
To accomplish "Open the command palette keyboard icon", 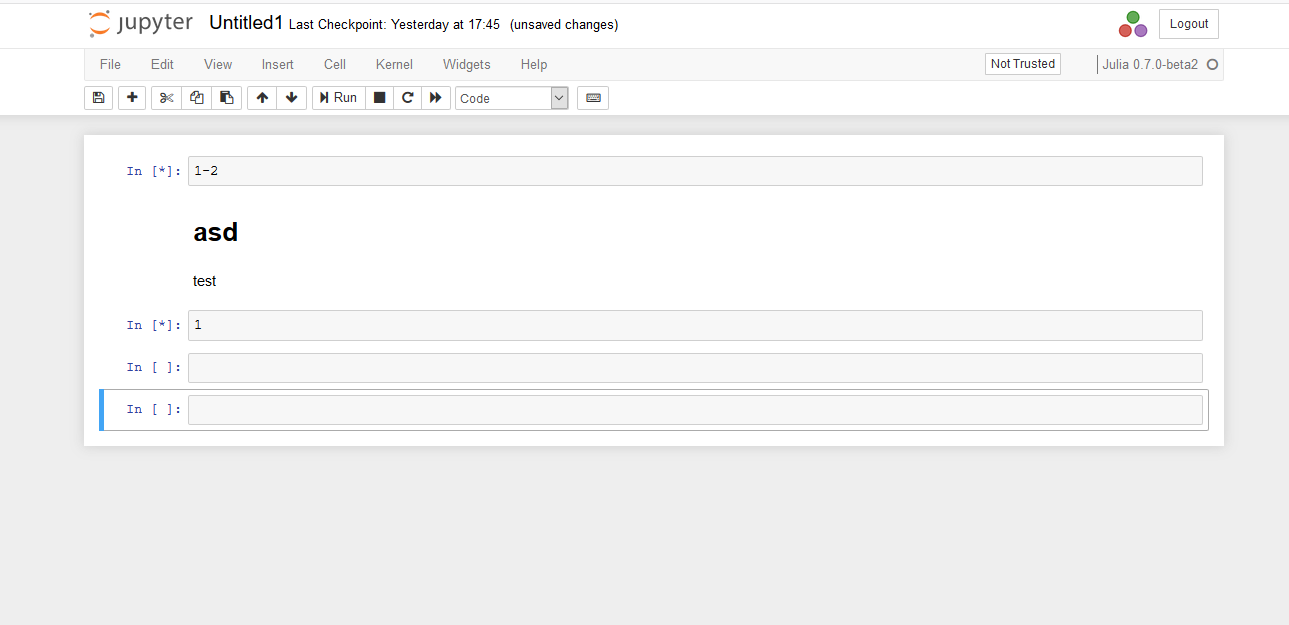I will click(592, 97).
